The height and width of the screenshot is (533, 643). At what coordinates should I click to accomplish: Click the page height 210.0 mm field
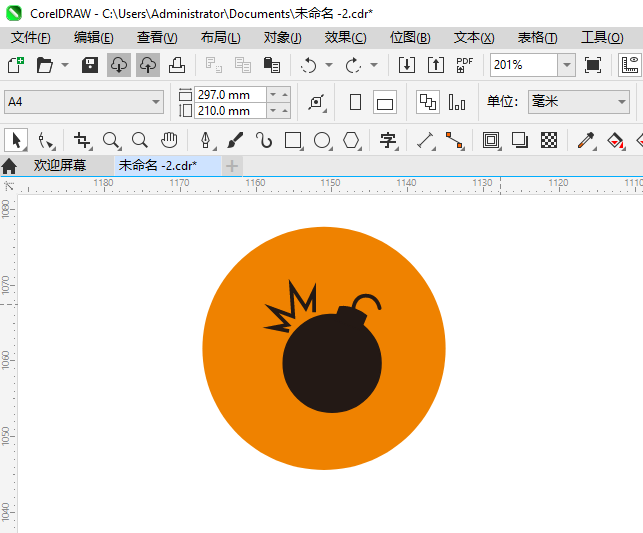230,111
